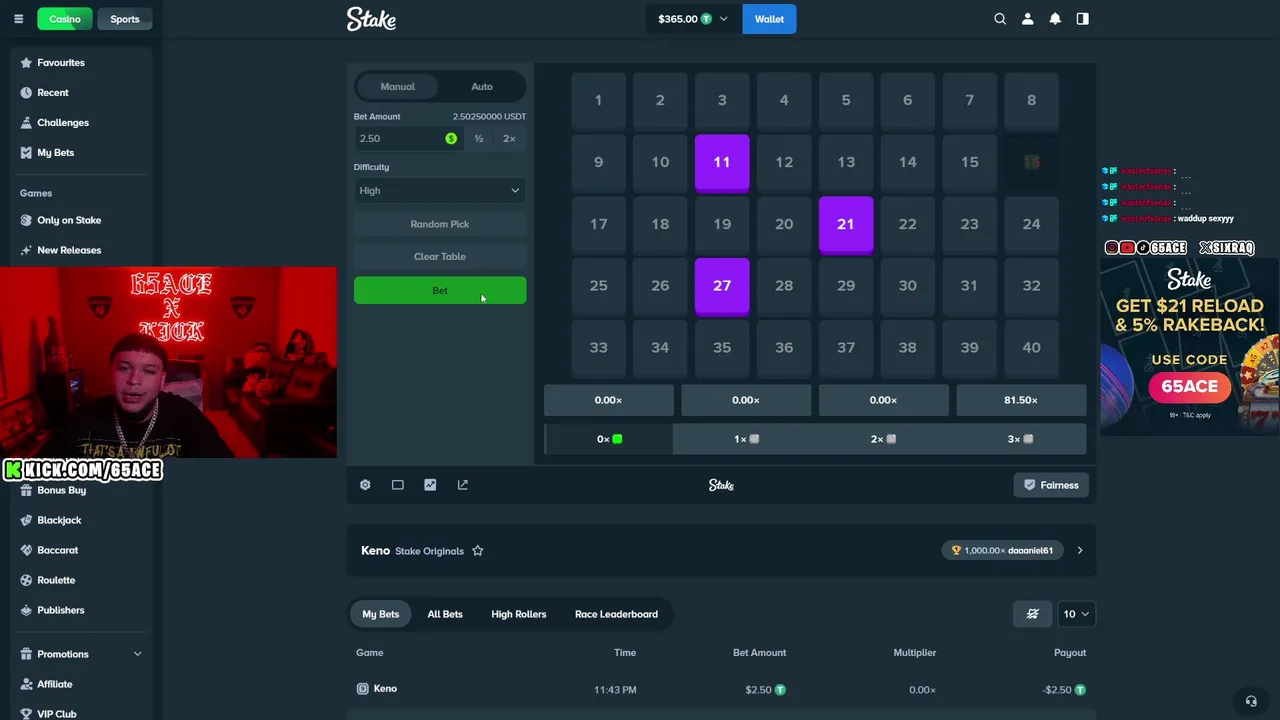Open the Keno row in bet history
This screenshot has height=720, width=1280.
(x=721, y=689)
